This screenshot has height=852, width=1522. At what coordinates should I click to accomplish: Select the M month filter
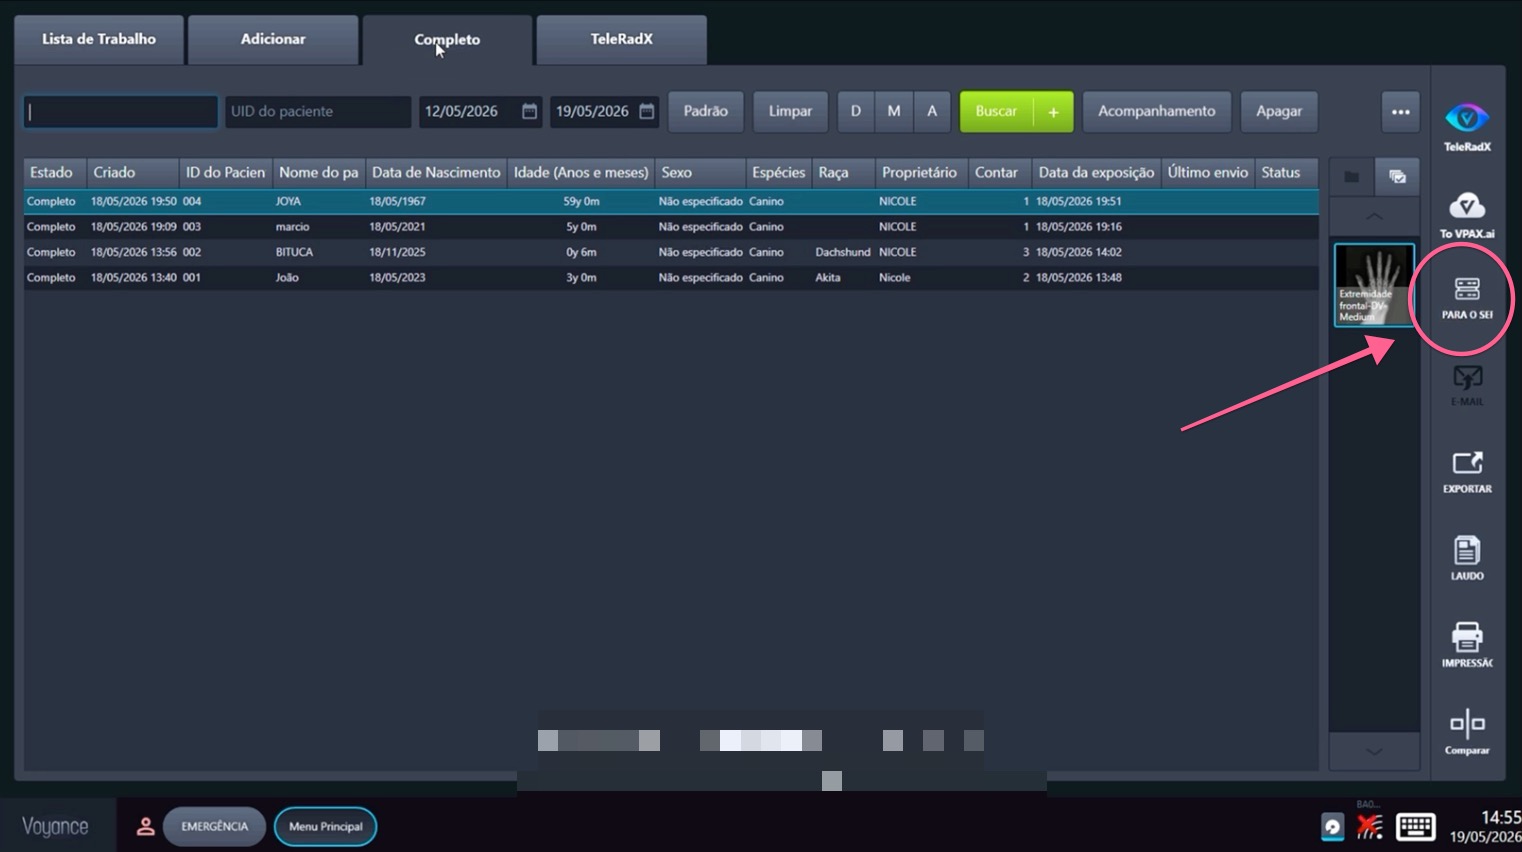(894, 112)
